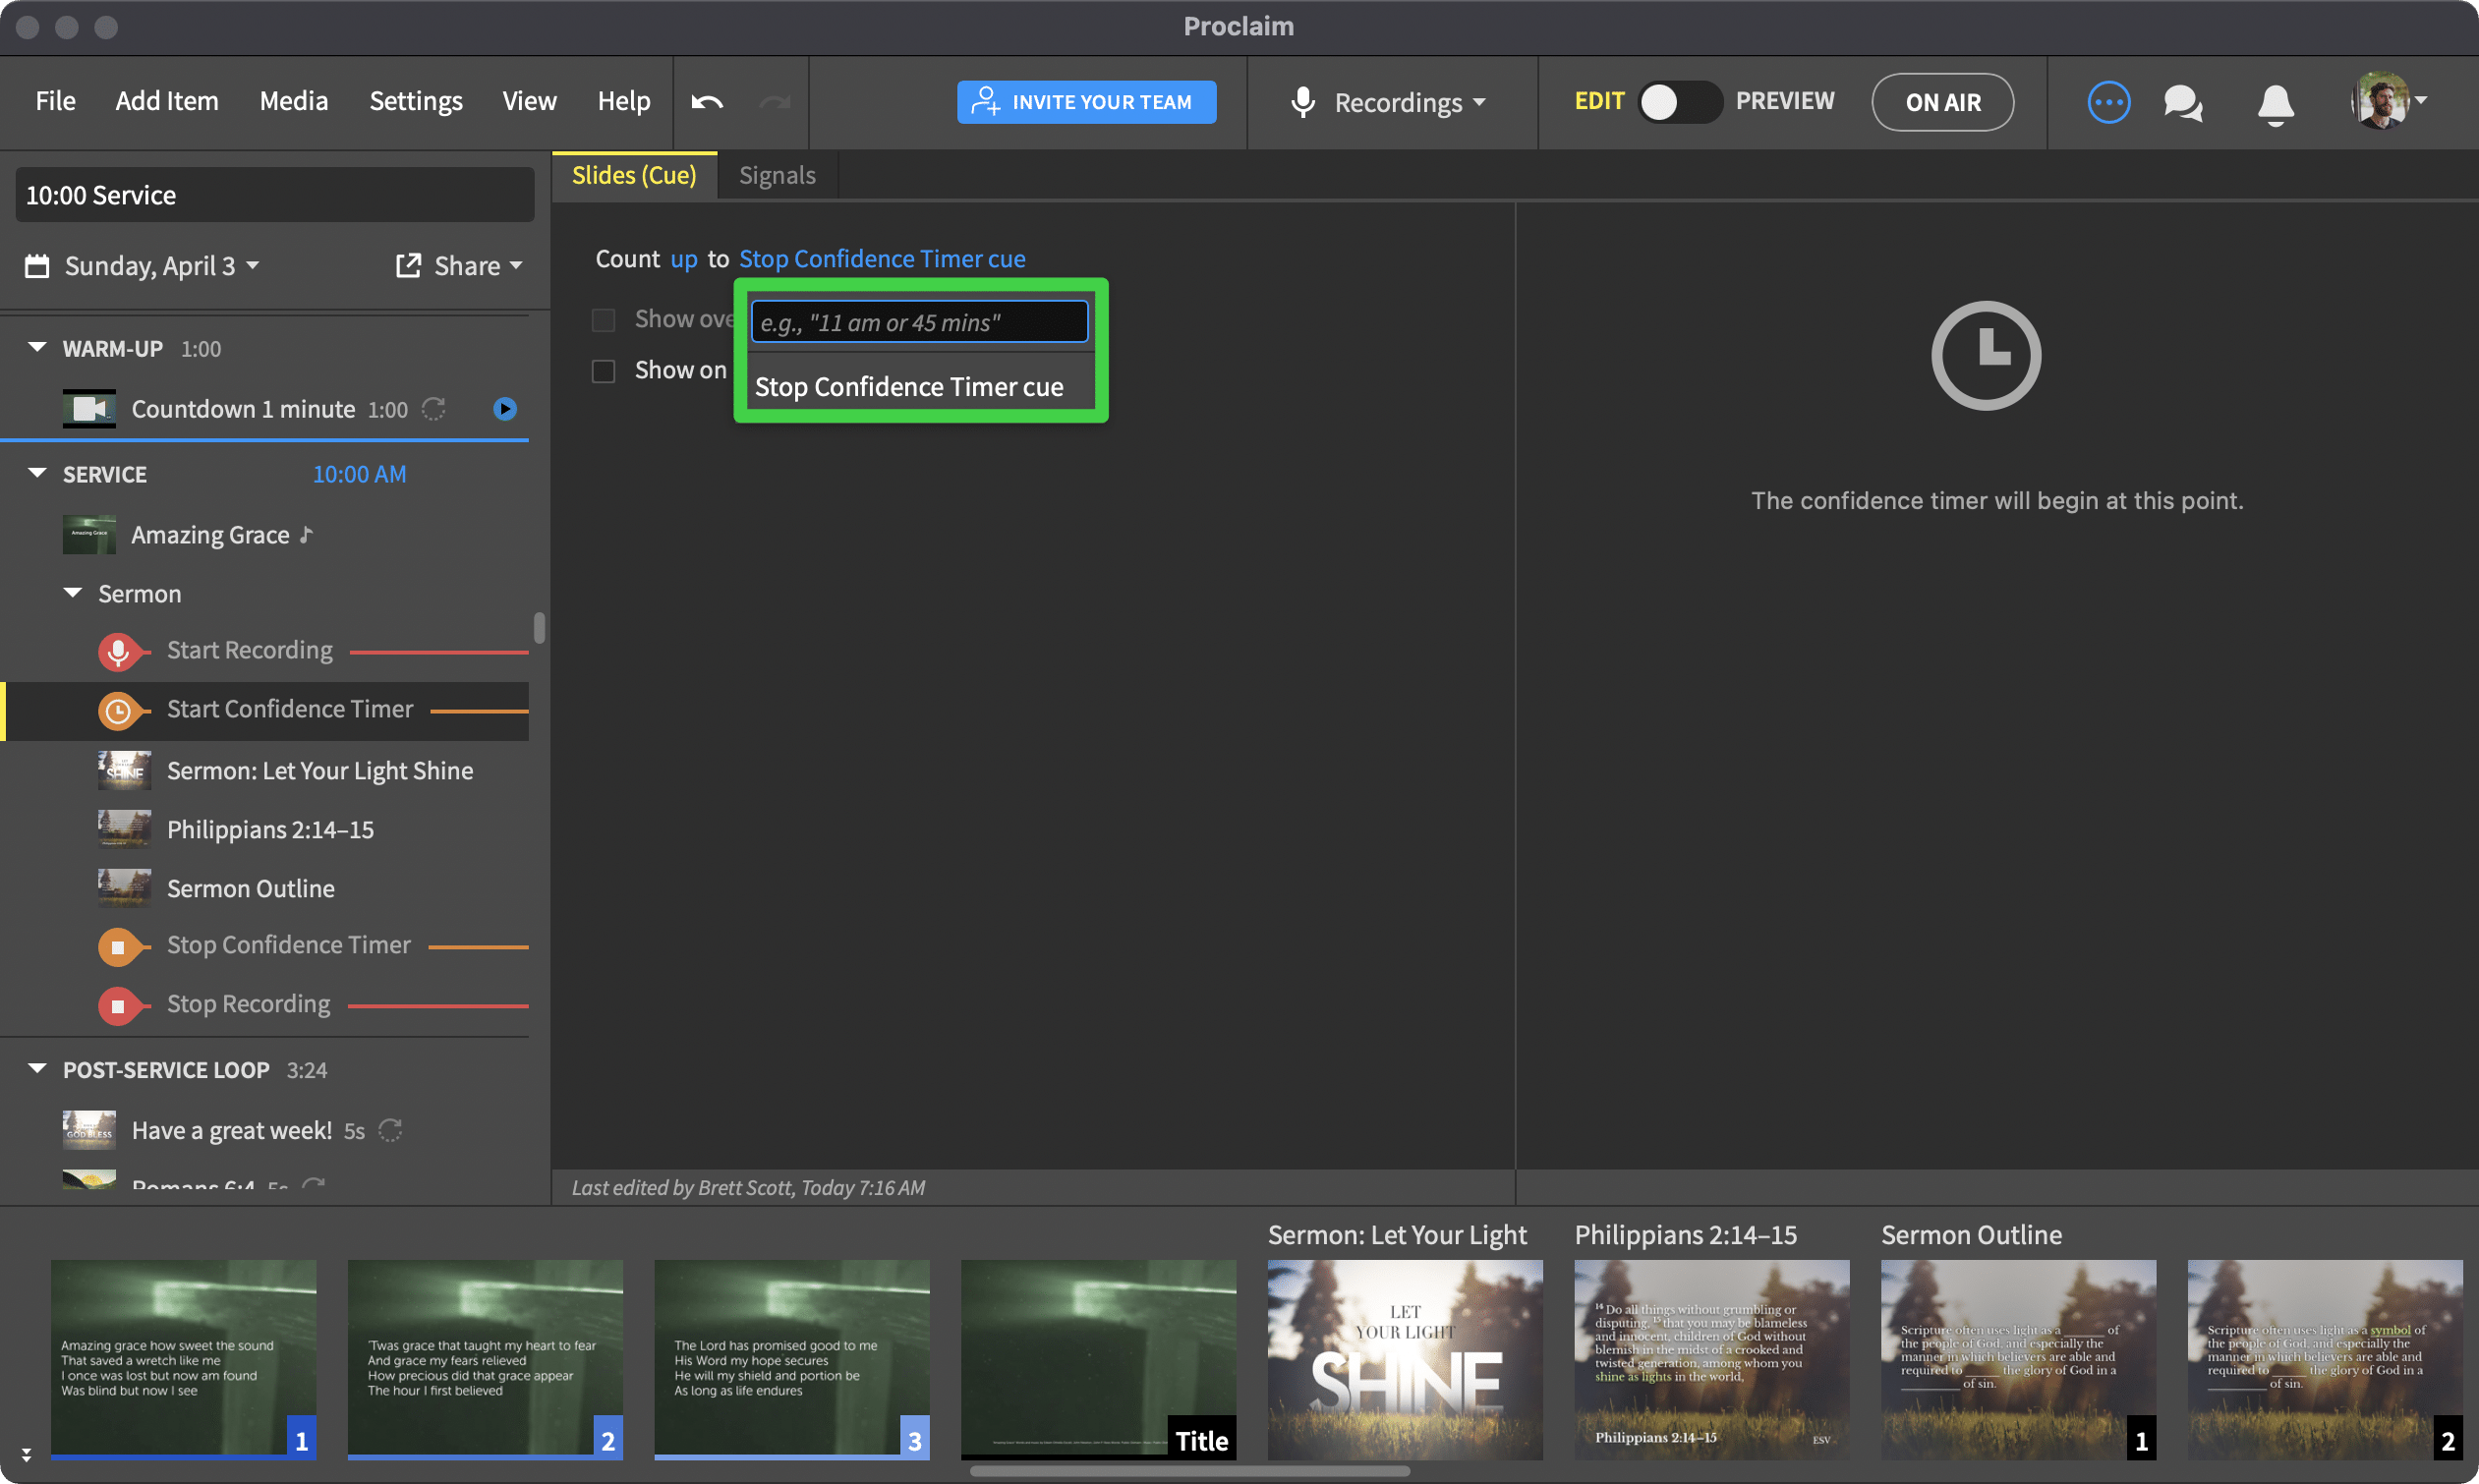Open the Media menu
The width and height of the screenshot is (2479, 1484).
[294, 101]
